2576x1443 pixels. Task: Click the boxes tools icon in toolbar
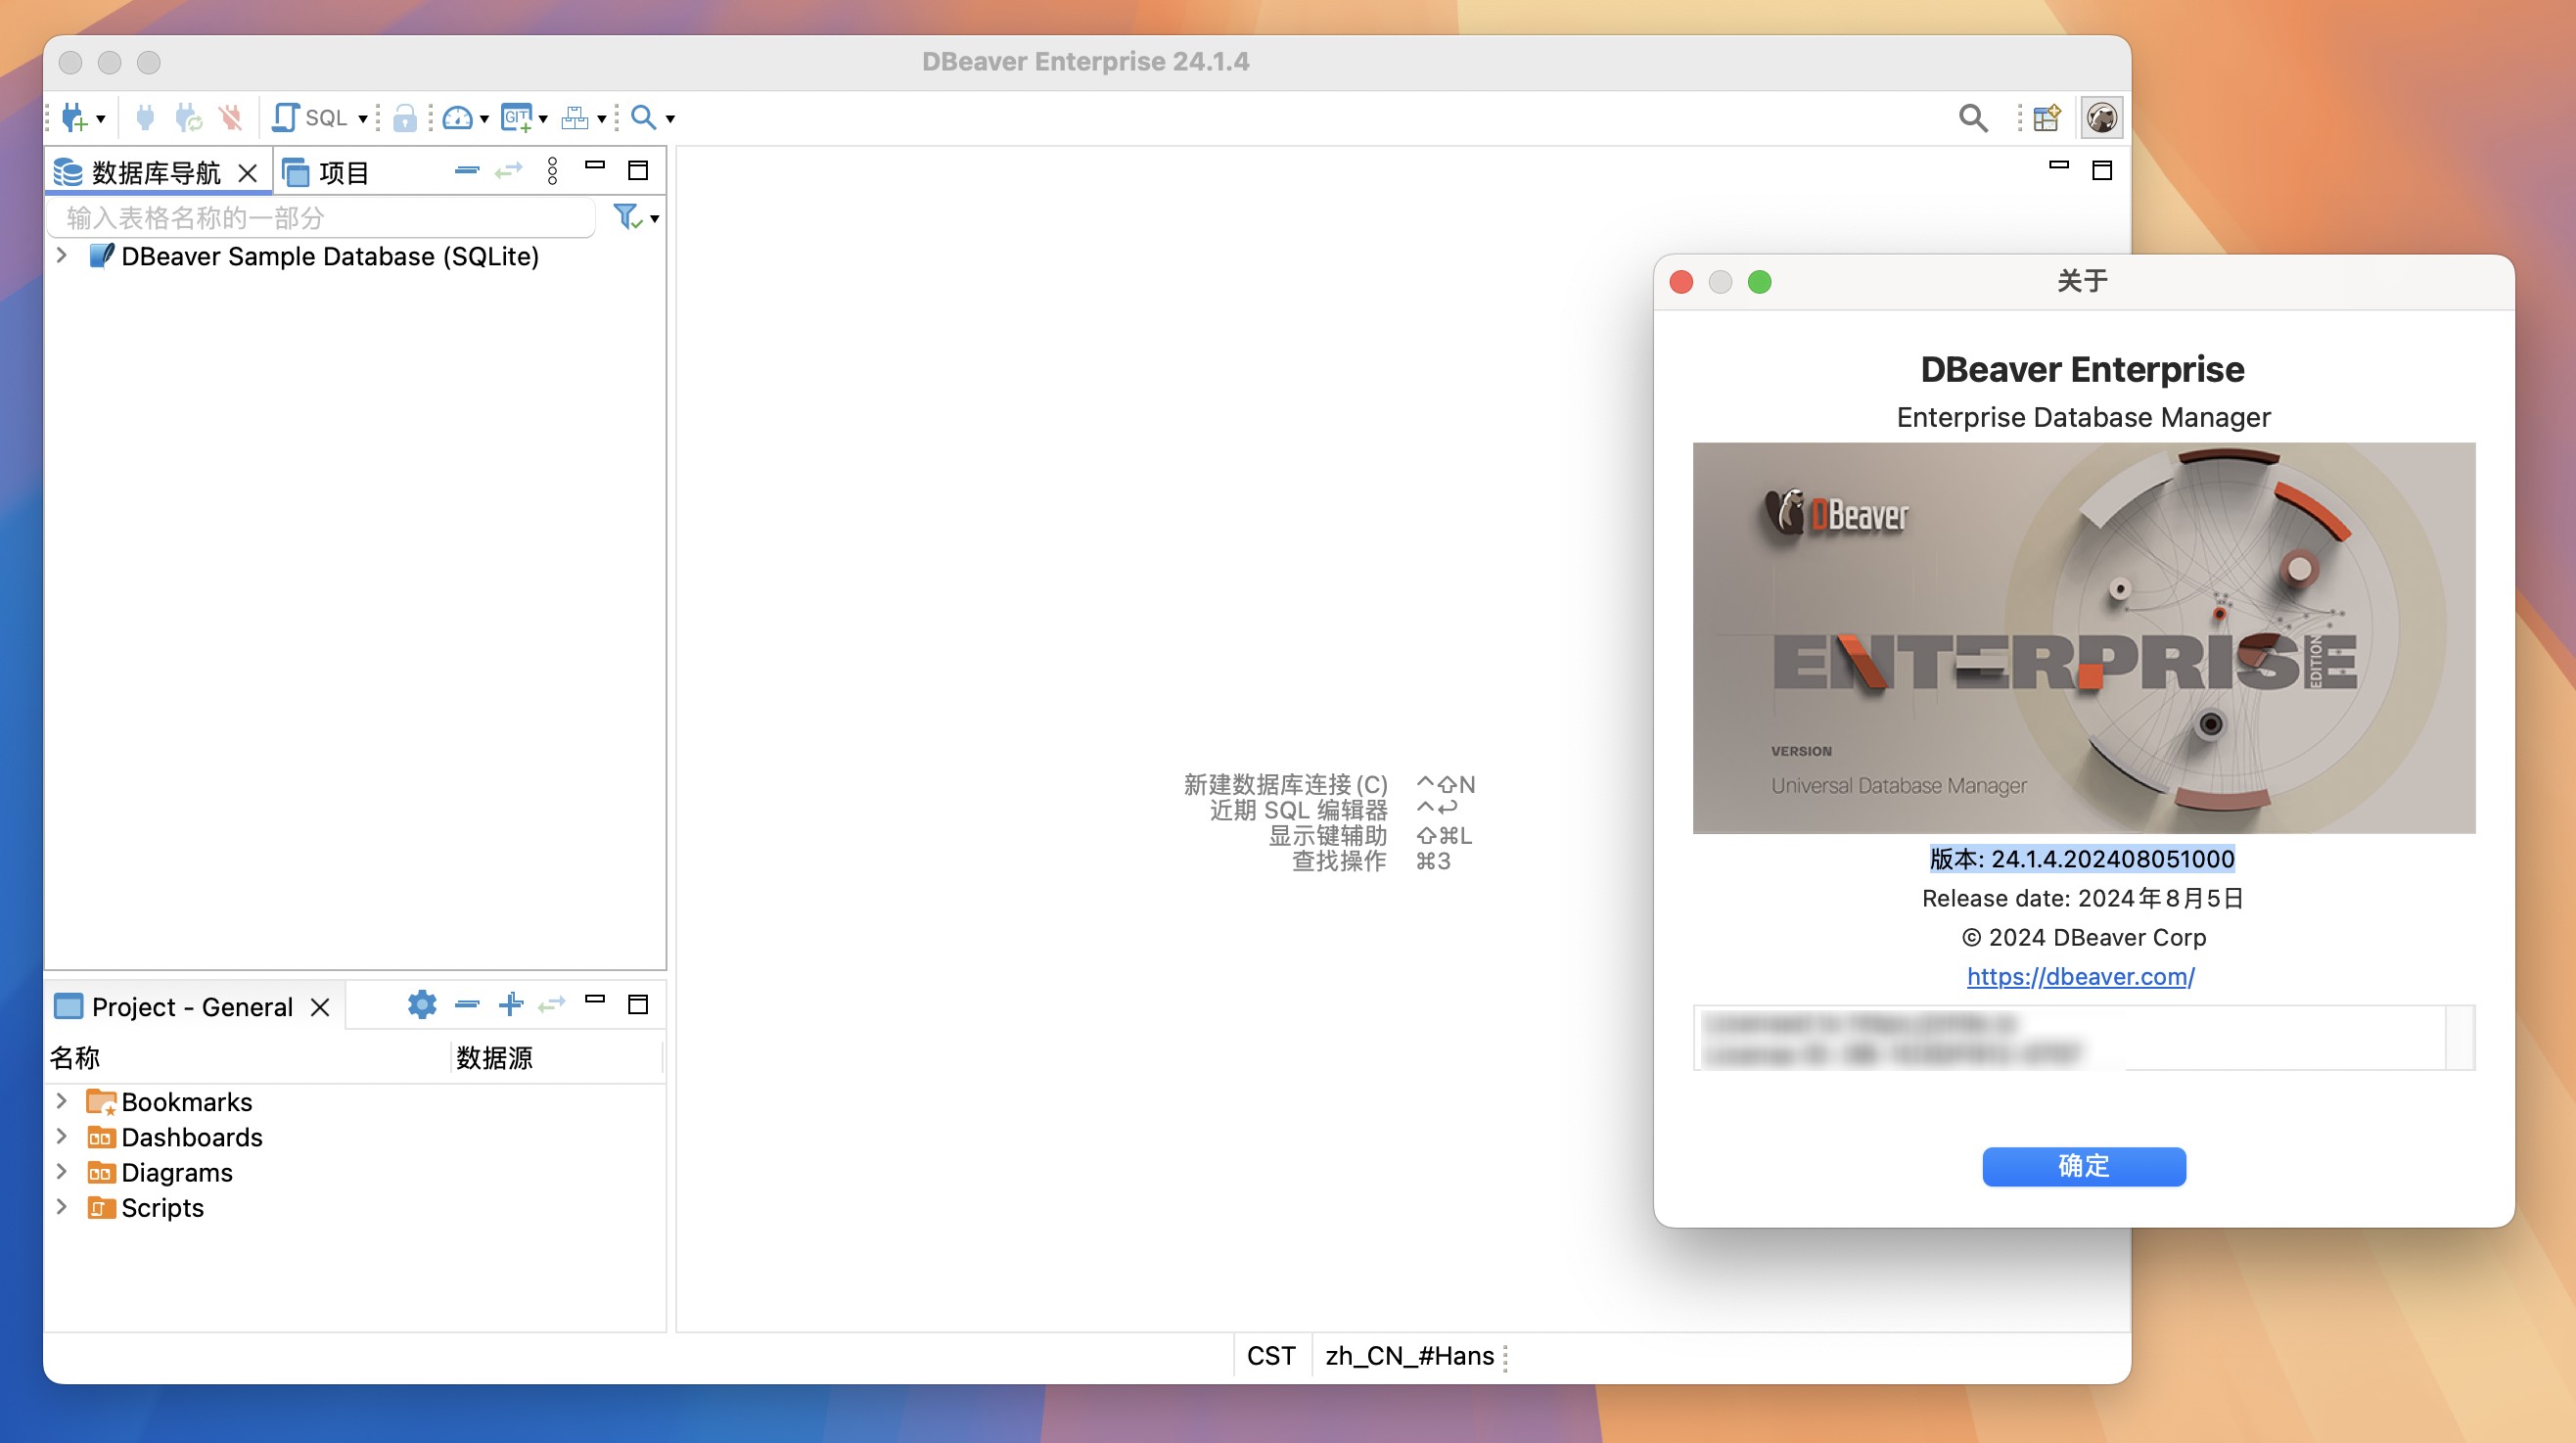point(575,118)
